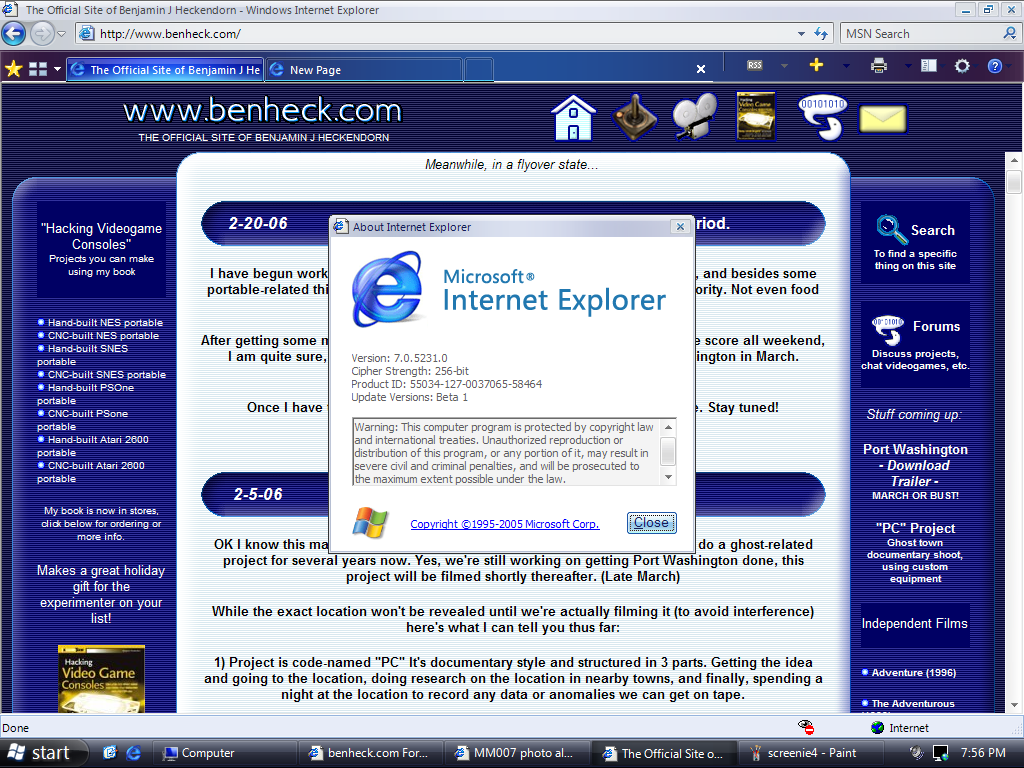
Task: Open the recent pages dropdown beside Forward
Action: [61, 34]
